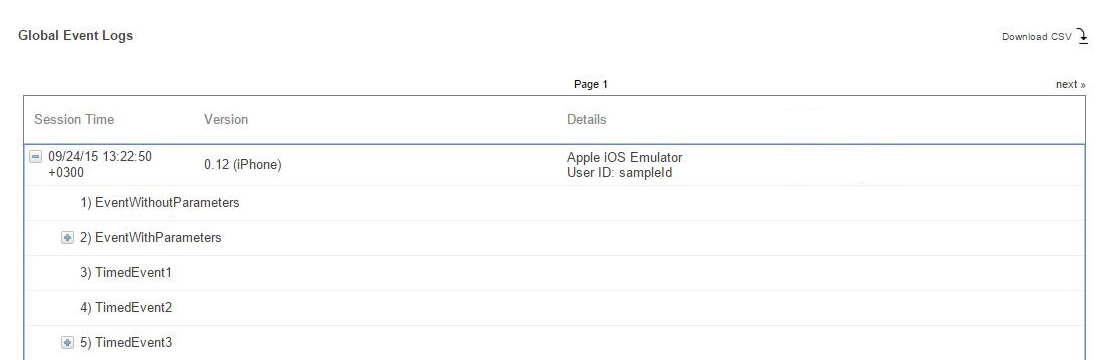The image size is (1110, 360).
Task: Click the Page 1 indicator
Action: 590,84
